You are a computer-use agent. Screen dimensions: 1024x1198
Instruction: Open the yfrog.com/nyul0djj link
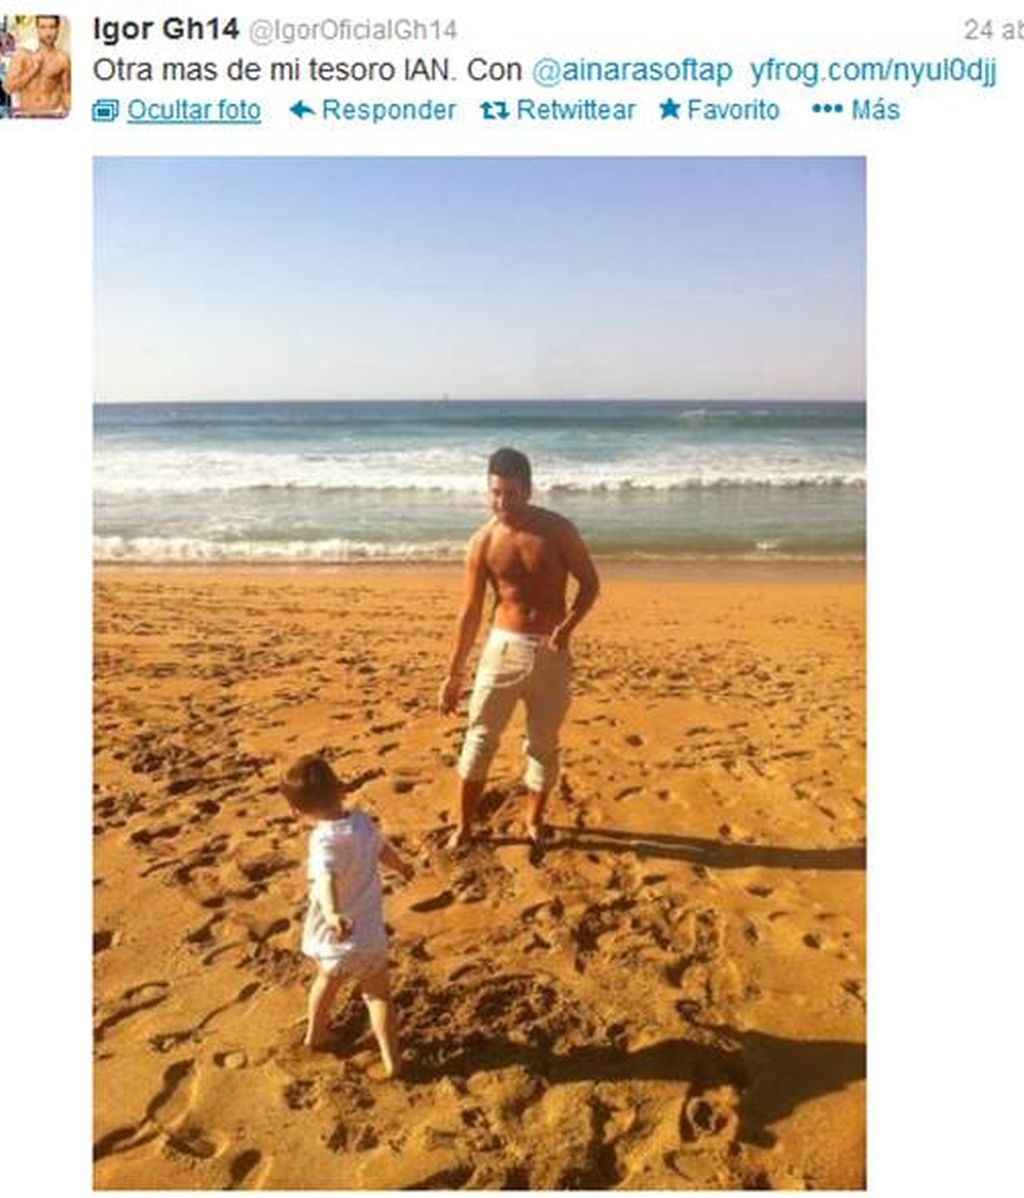click(873, 70)
